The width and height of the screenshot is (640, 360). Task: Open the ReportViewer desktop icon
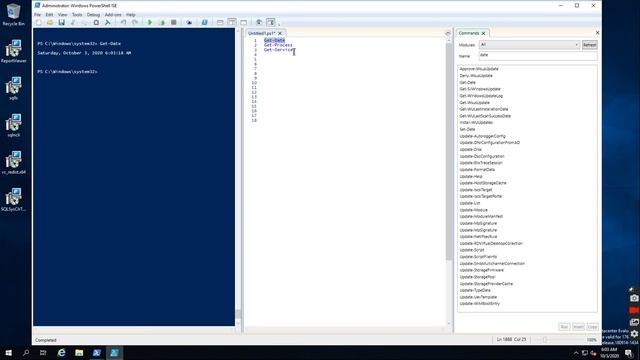pyautogui.click(x=13, y=51)
